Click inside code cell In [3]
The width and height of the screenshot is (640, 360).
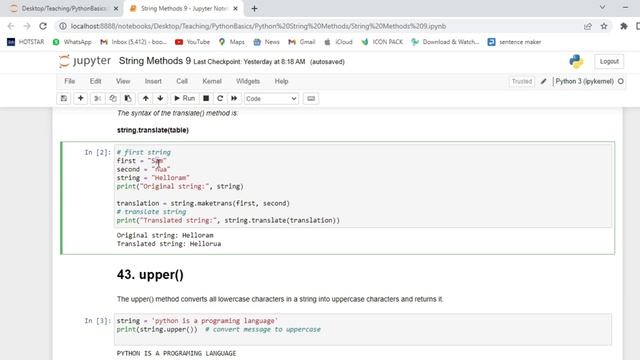pos(363,329)
